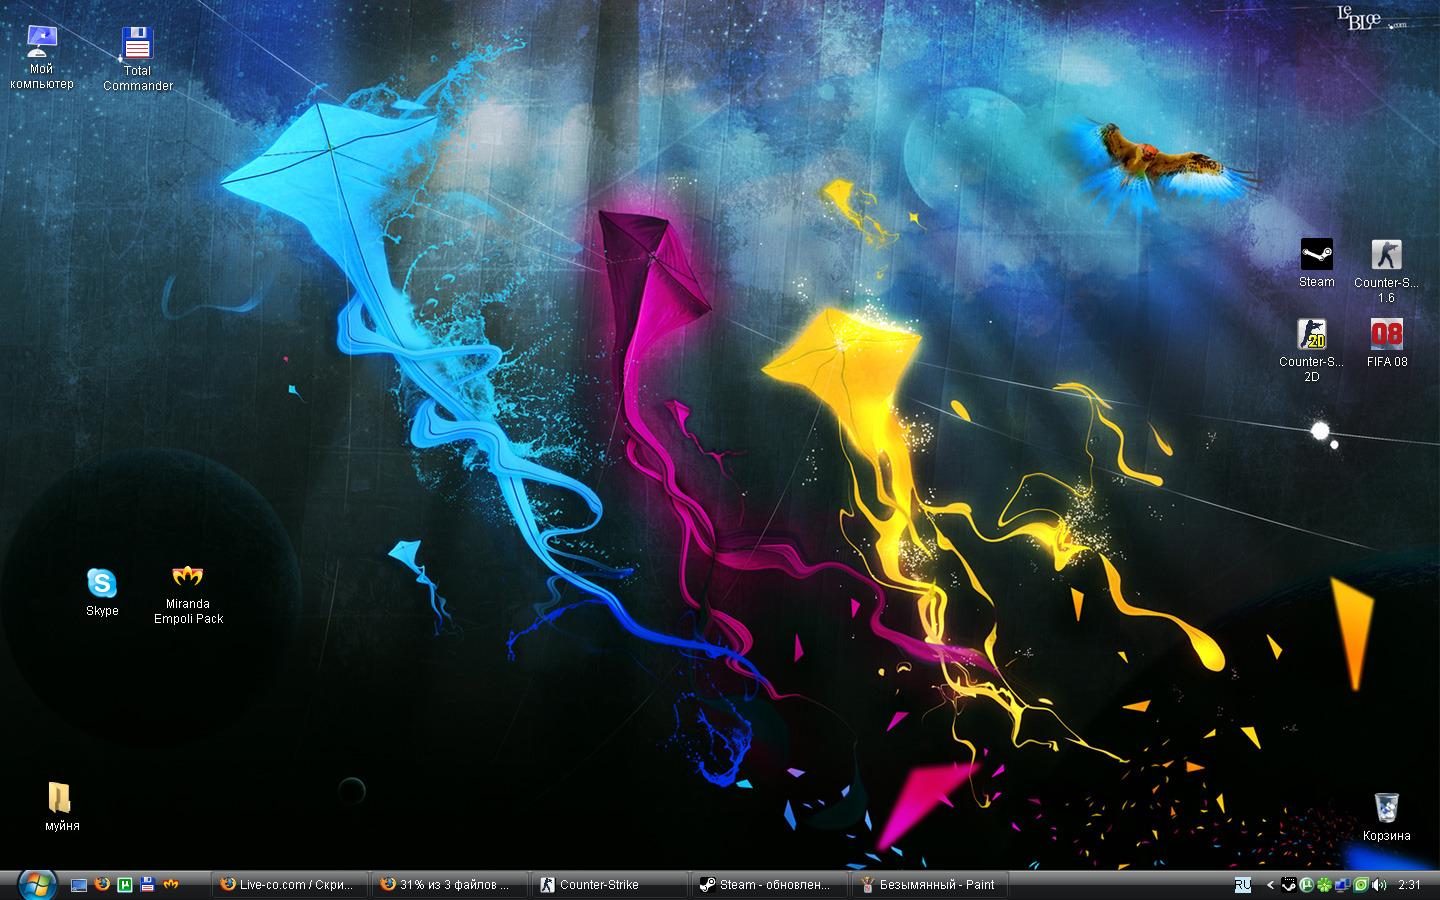Launch Firefox from the quick launch bar
Image resolution: width=1440 pixels, height=900 pixels.
(x=102, y=885)
